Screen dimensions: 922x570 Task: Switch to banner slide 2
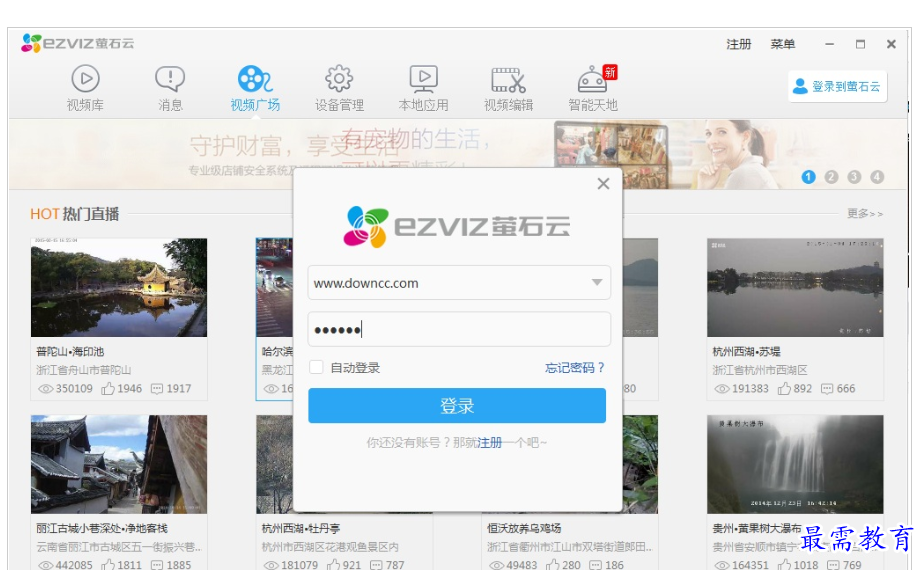tap(831, 176)
